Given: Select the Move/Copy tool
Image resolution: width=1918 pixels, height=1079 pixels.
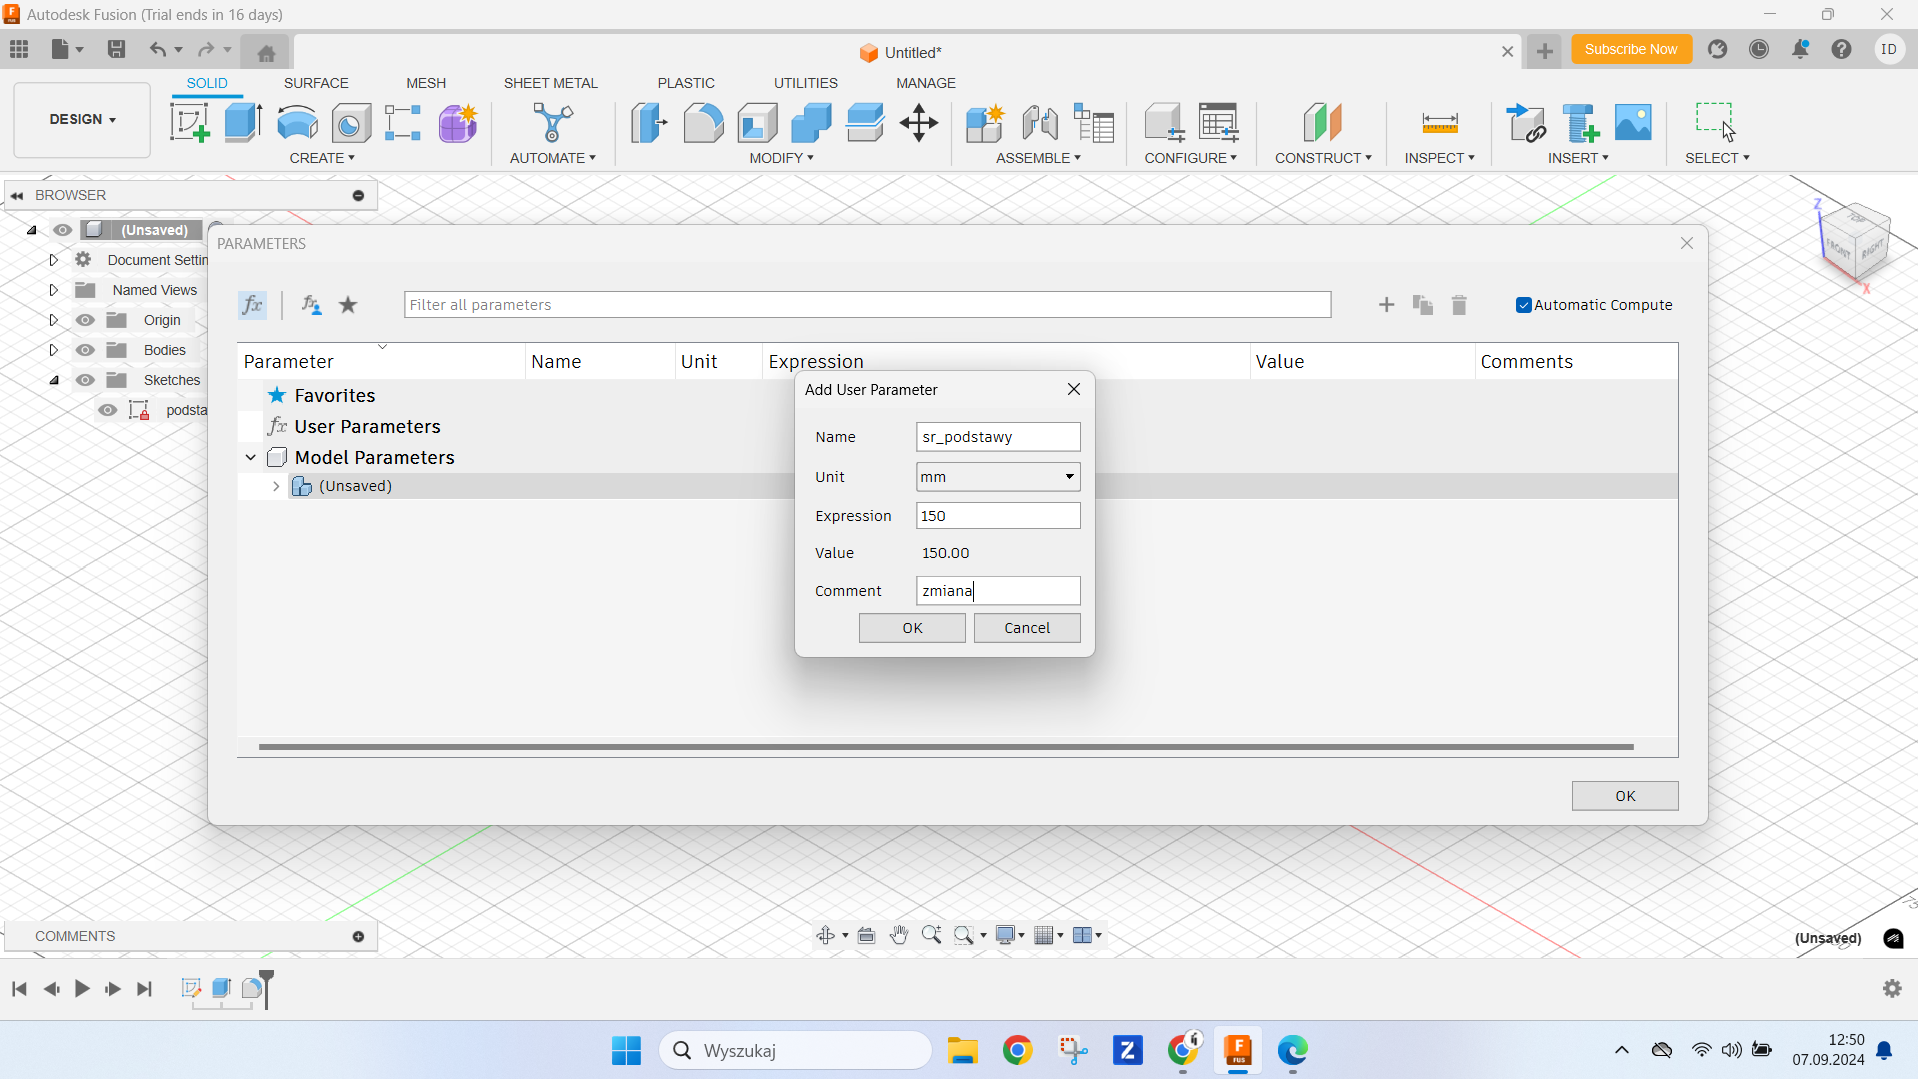Looking at the screenshot, I should tap(918, 123).
